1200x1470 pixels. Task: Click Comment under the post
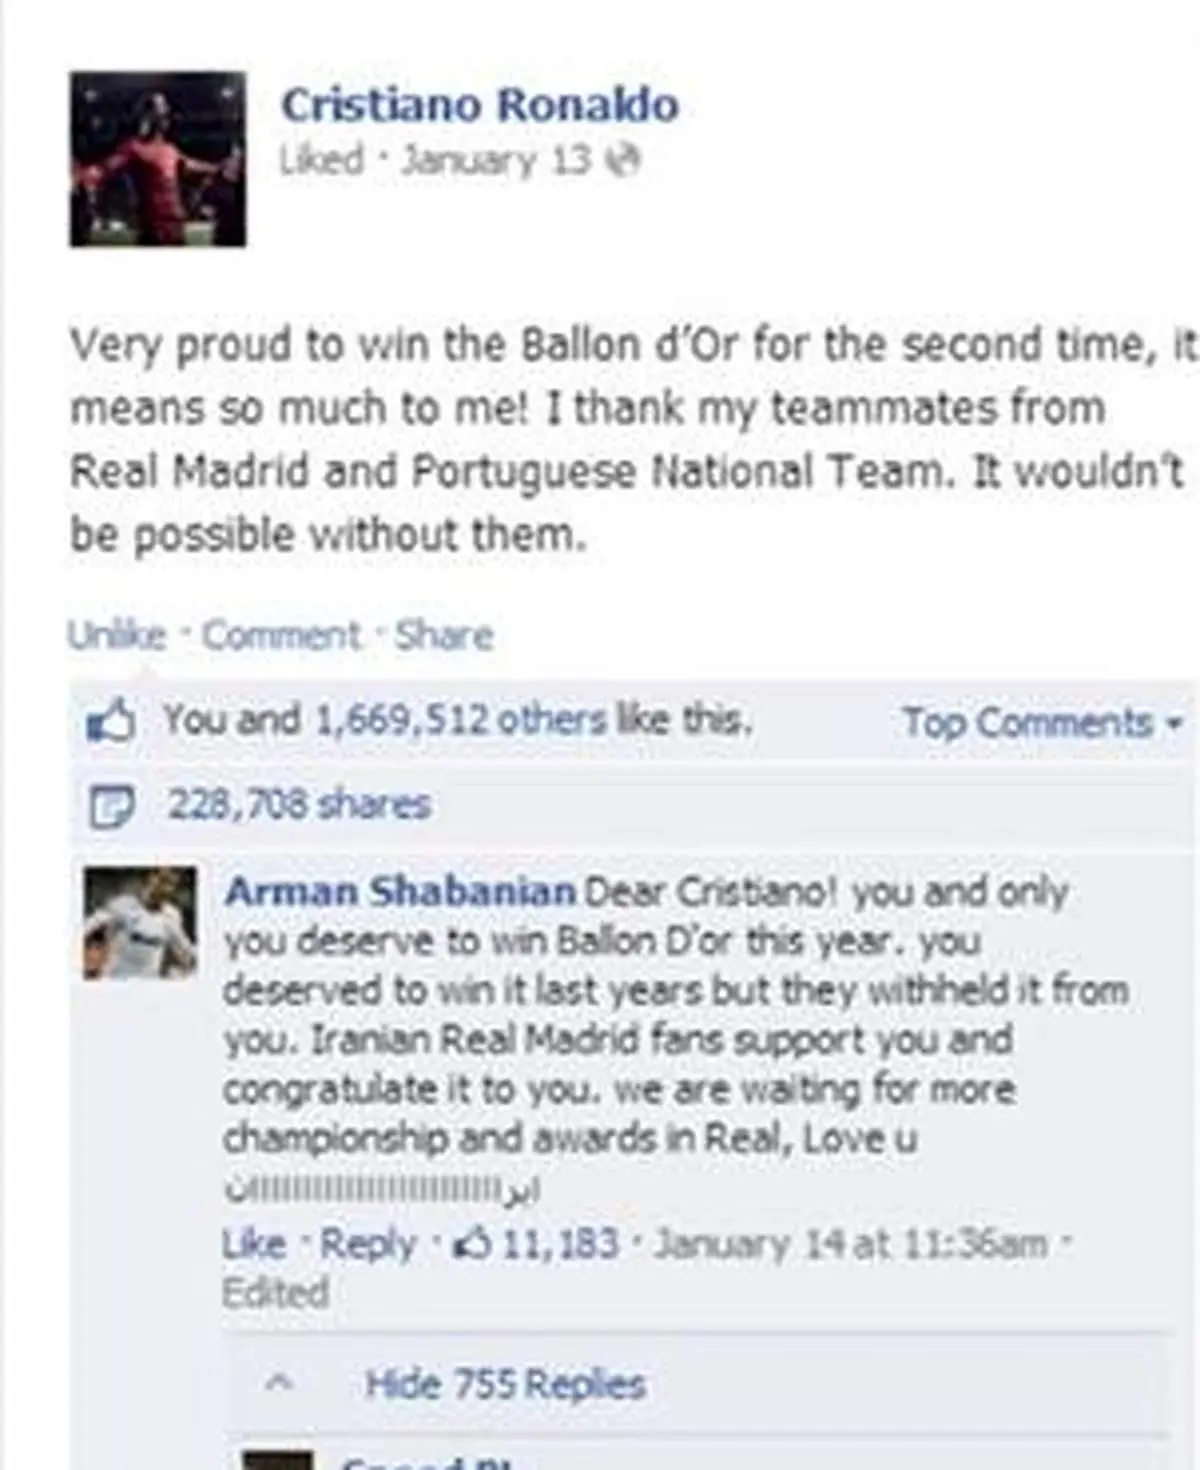[x=281, y=635]
